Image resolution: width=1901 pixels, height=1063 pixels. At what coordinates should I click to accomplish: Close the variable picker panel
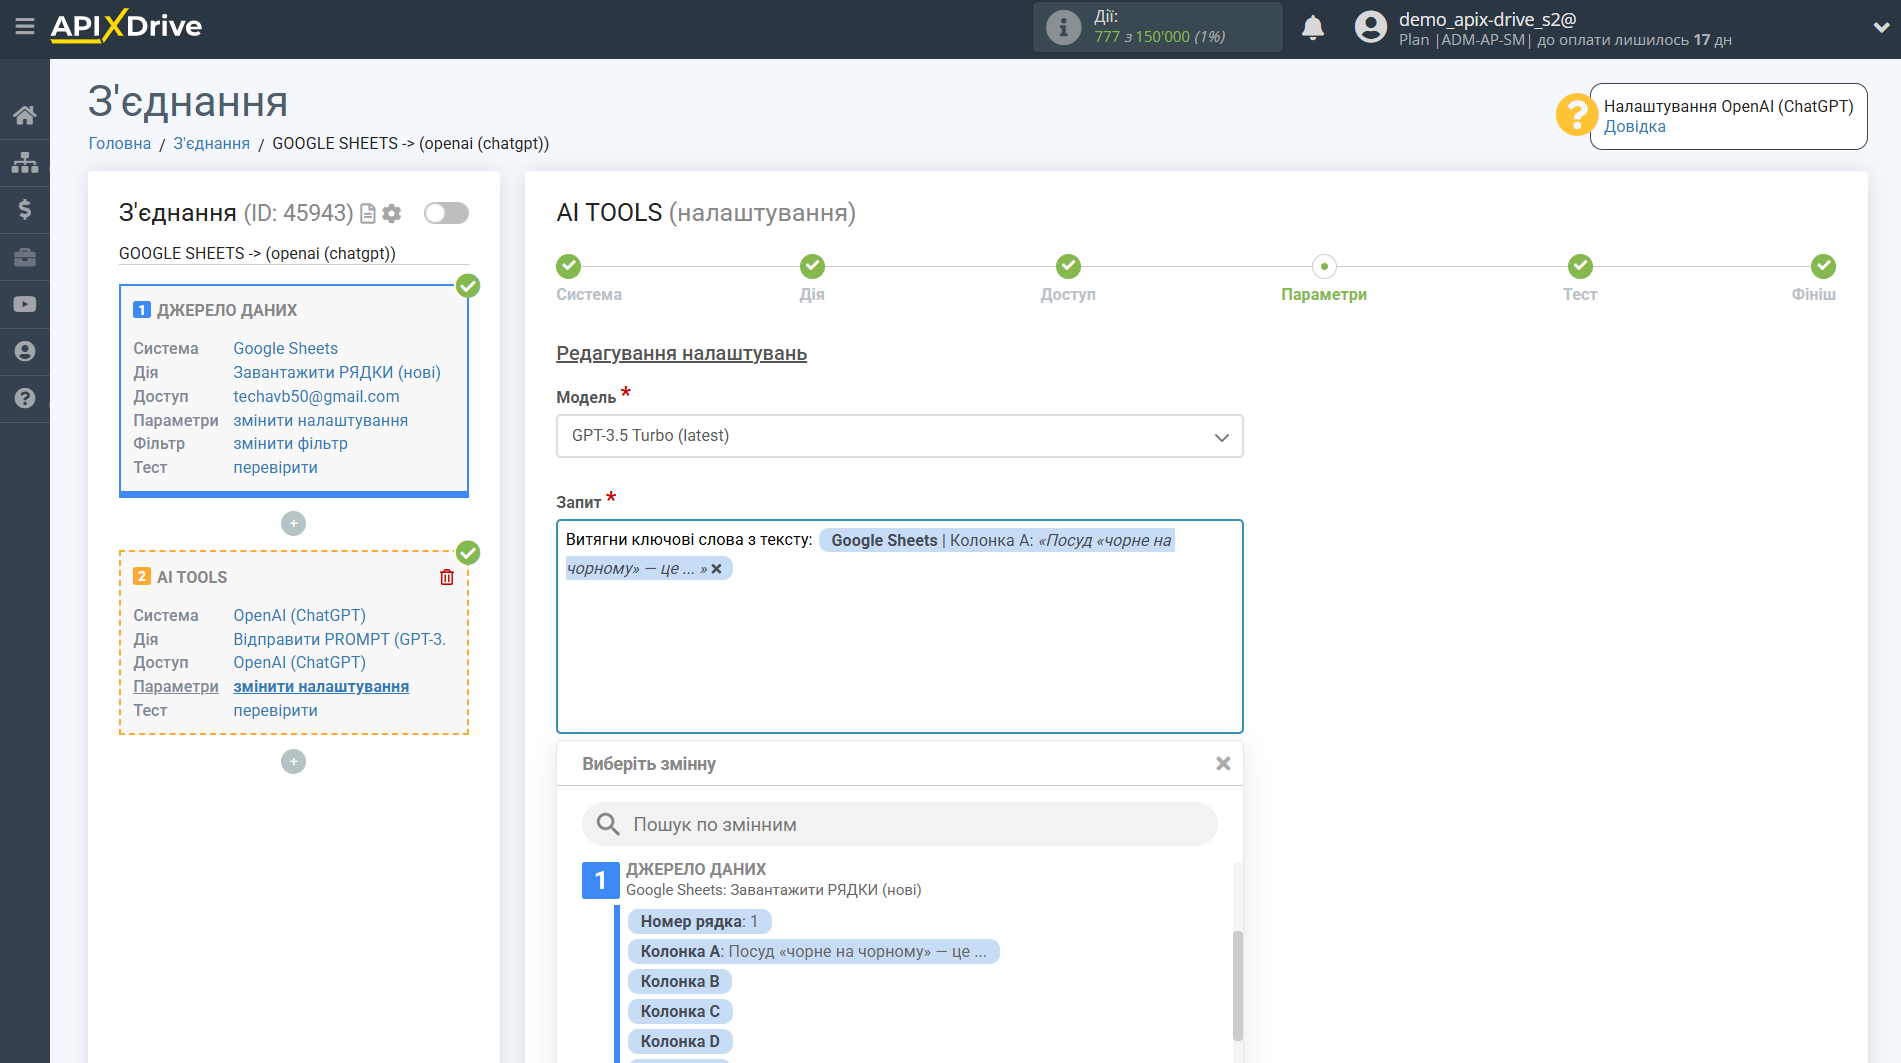point(1223,763)
